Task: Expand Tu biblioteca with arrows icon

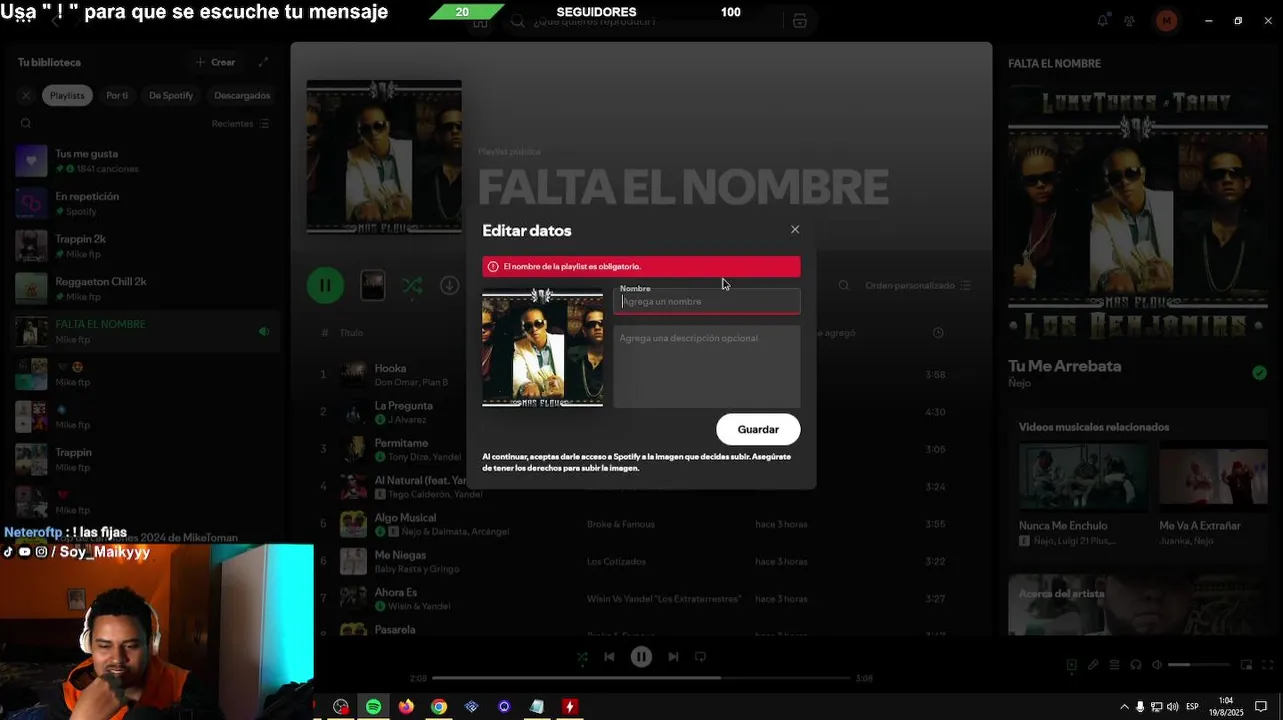Action: 263,62
